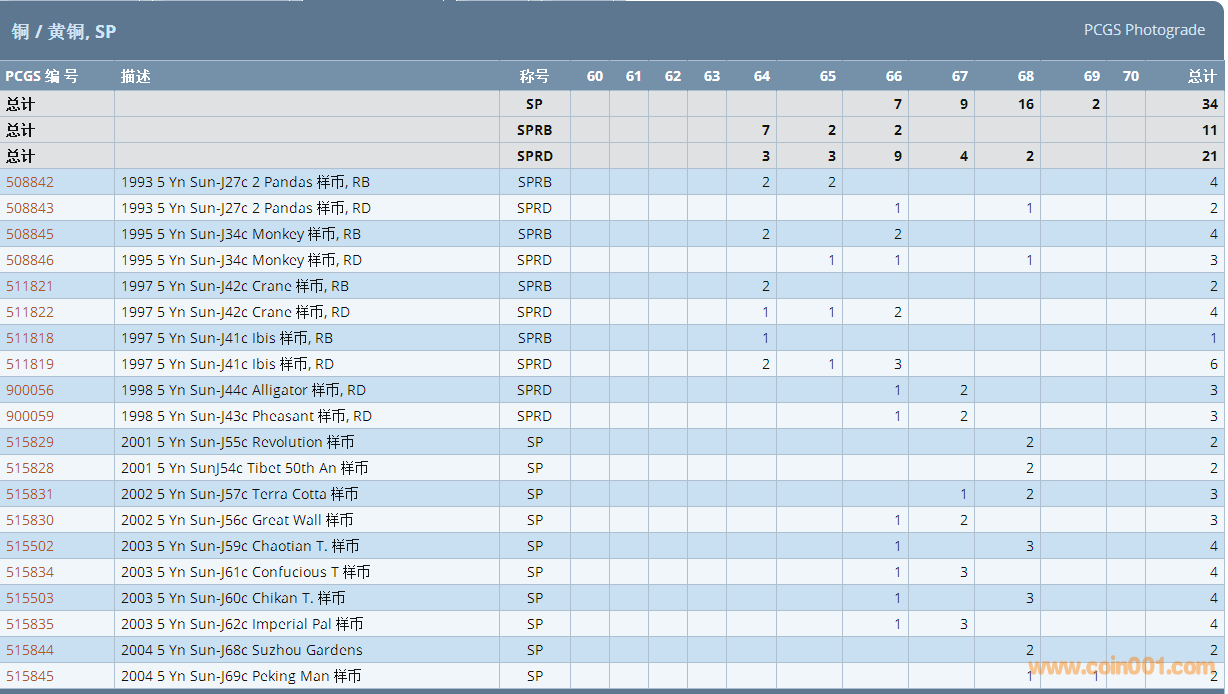Image resolution: width=1228 pixels, height=694 pixels.
Task: Open PCGS number 515502 Chaotian link
Action: (x=30, y=546)
